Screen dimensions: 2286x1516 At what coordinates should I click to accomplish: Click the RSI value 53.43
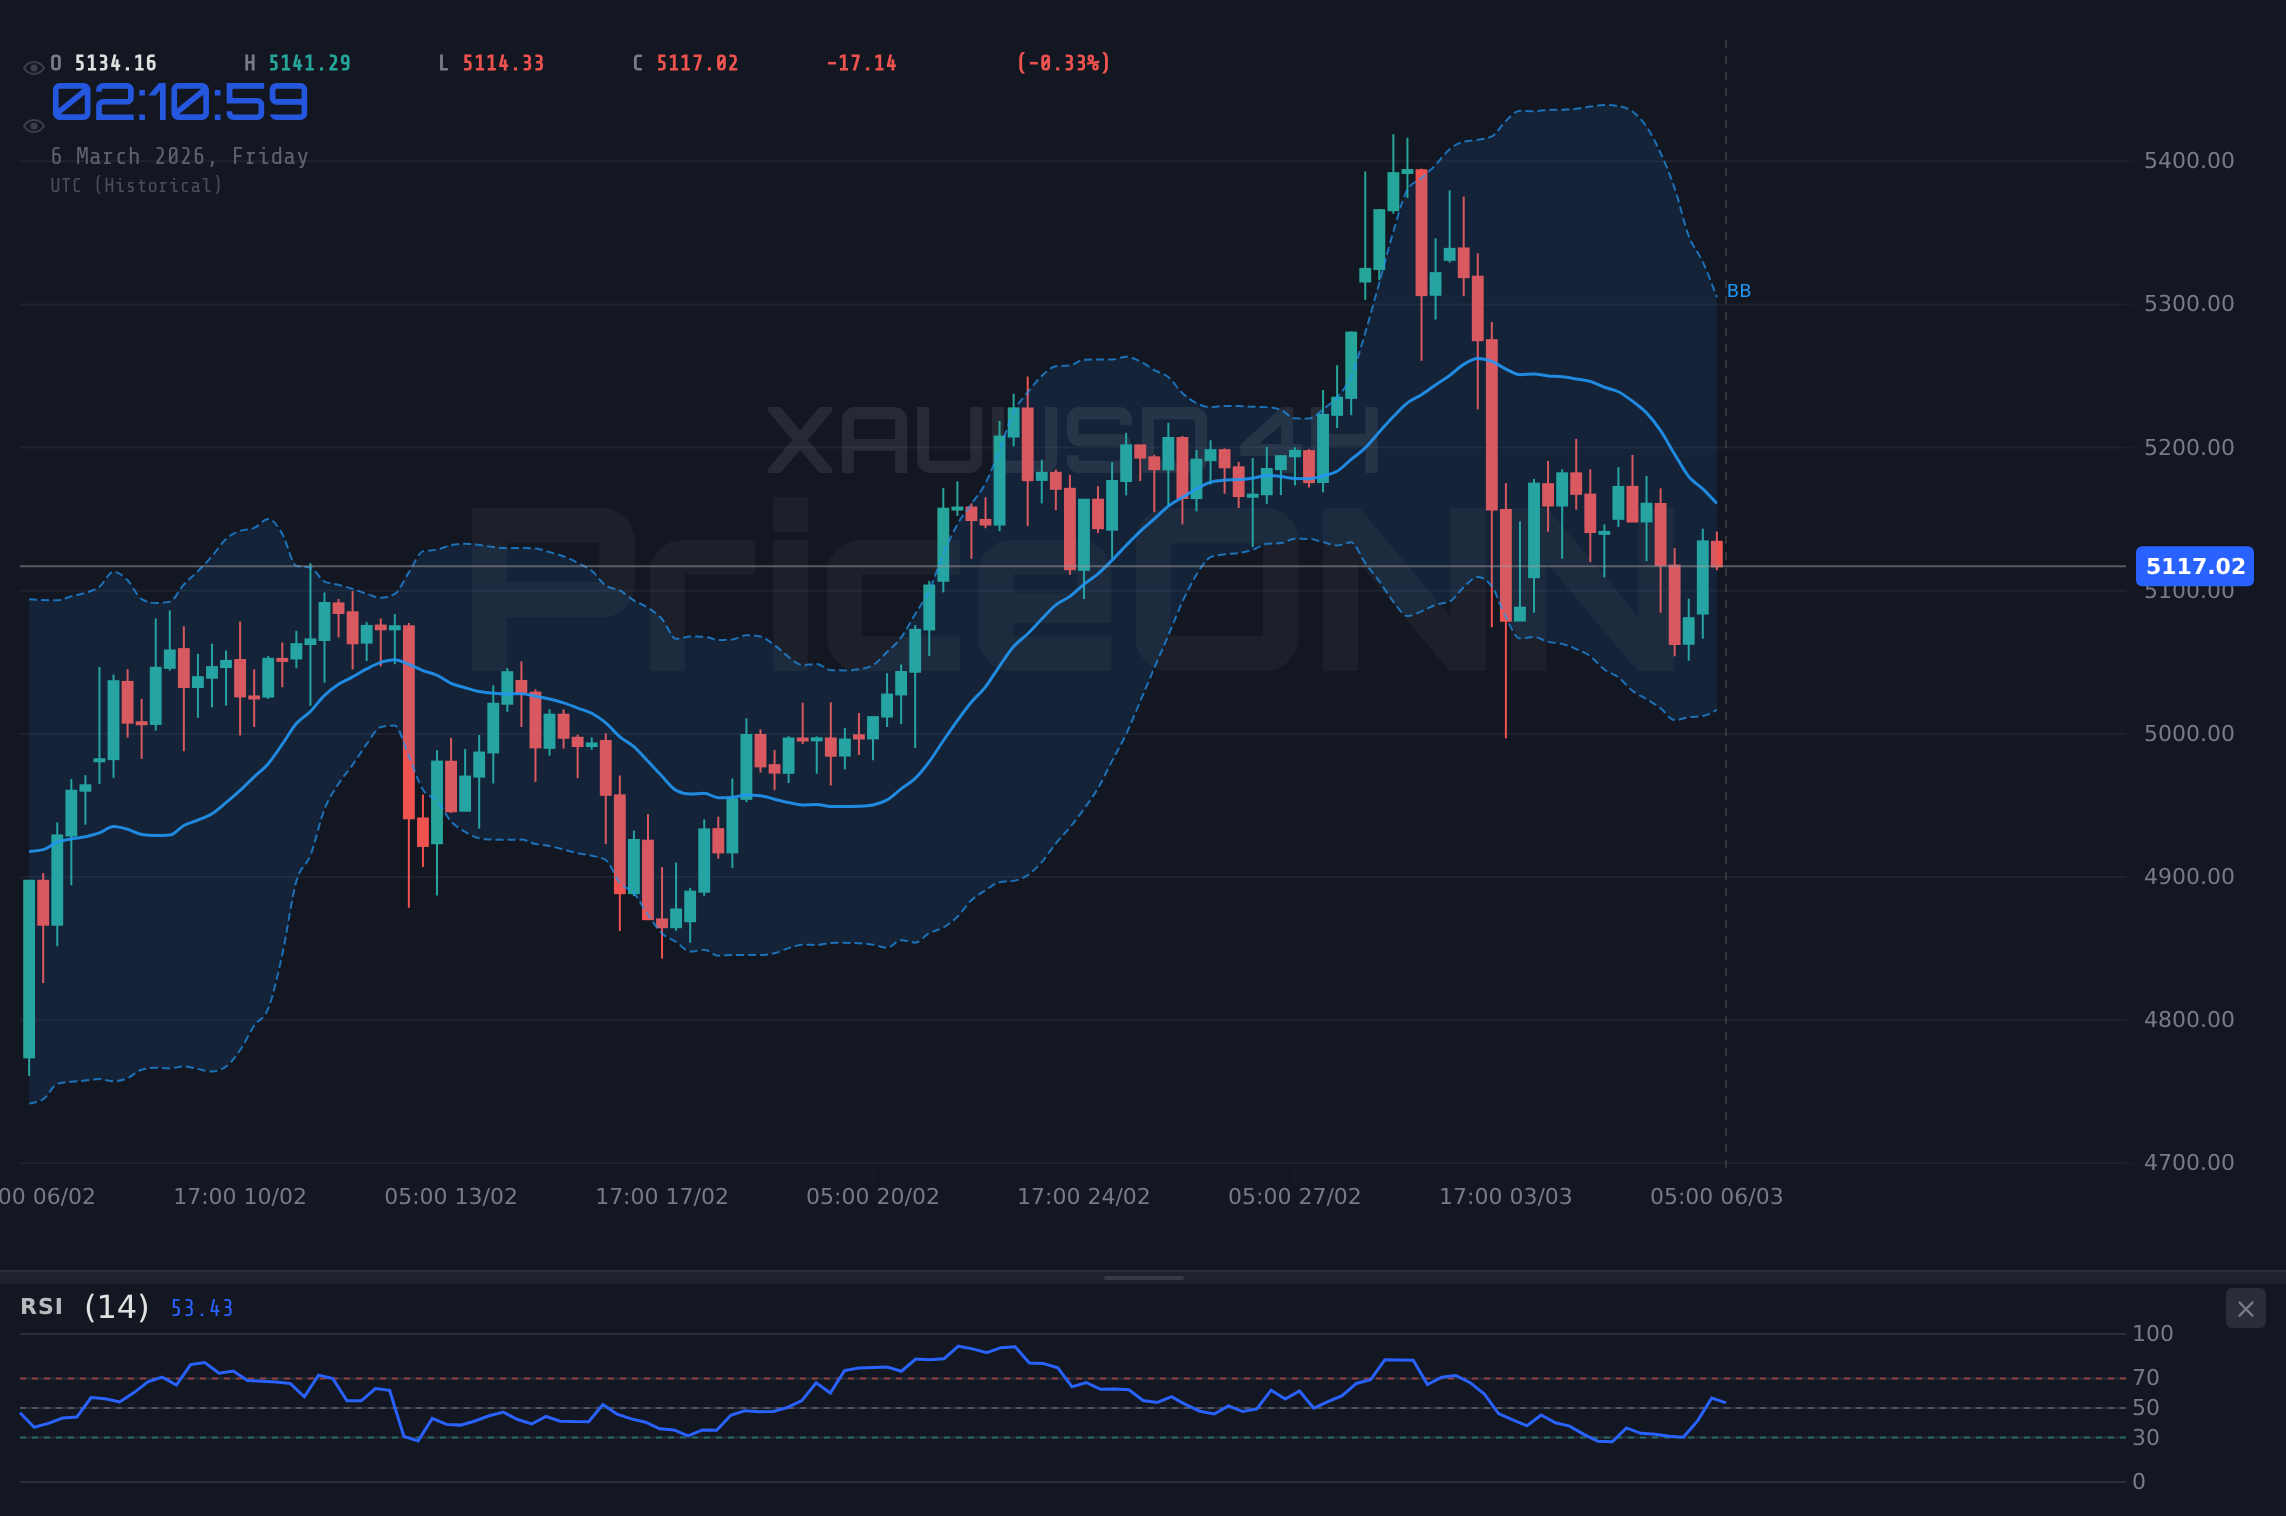pos(202,1309)
